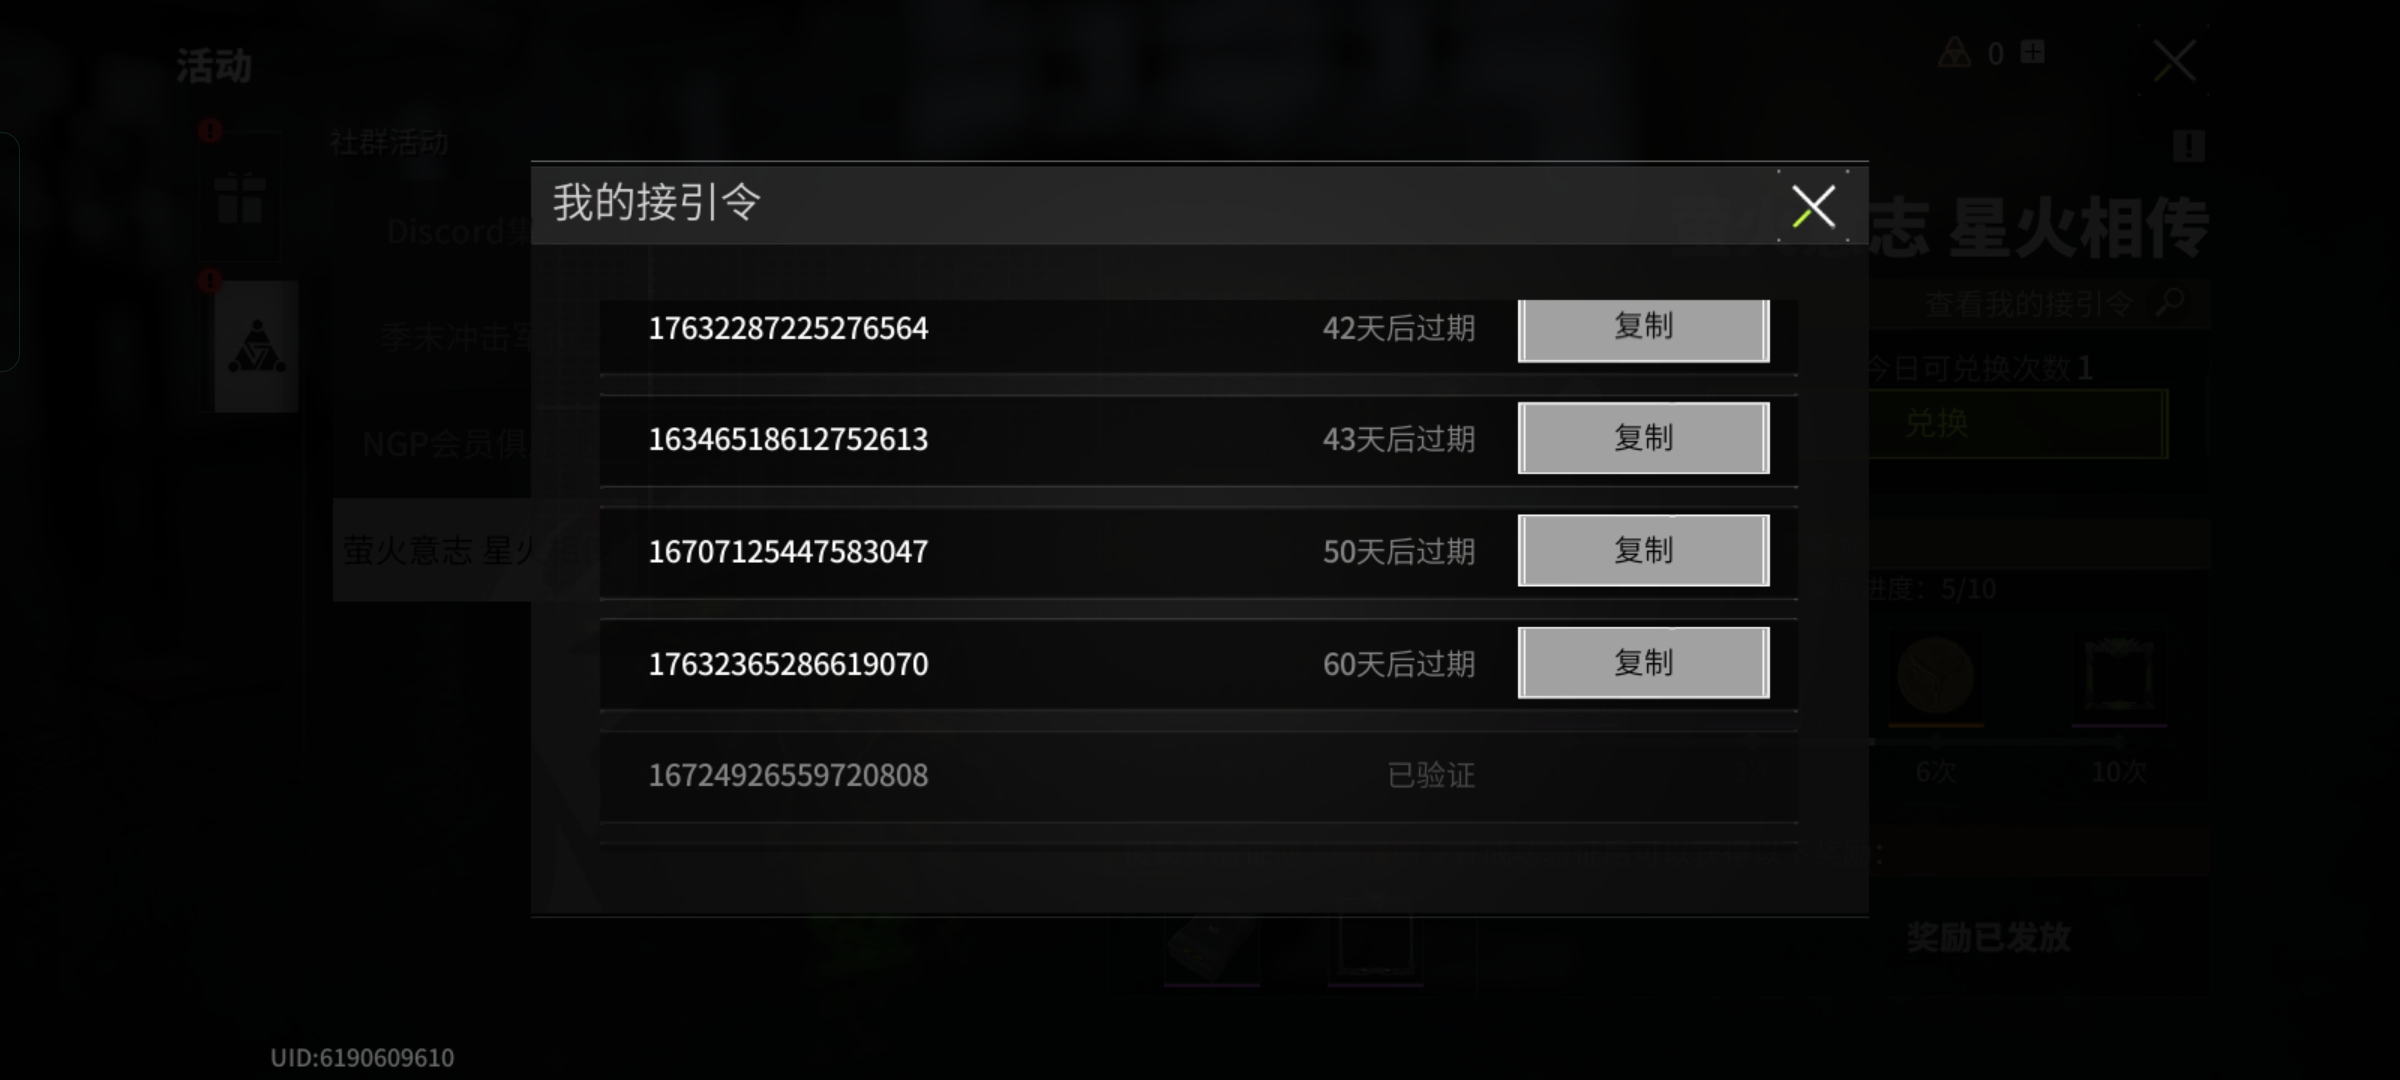The width and height of the screenshot is (2400, 1080).
Task: Click the magnifier icon by 查看我的接引令
Action: coord(2169,301)
